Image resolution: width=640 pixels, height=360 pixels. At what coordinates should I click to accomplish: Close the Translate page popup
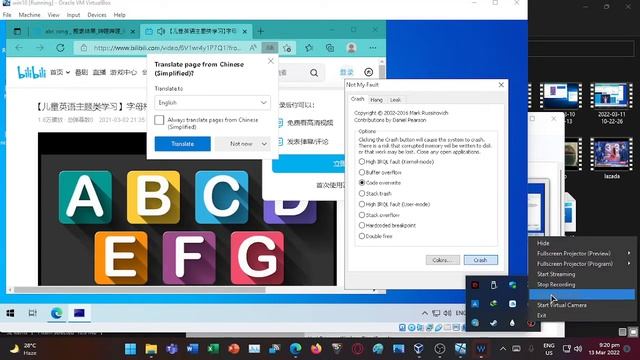click(271, 61)
